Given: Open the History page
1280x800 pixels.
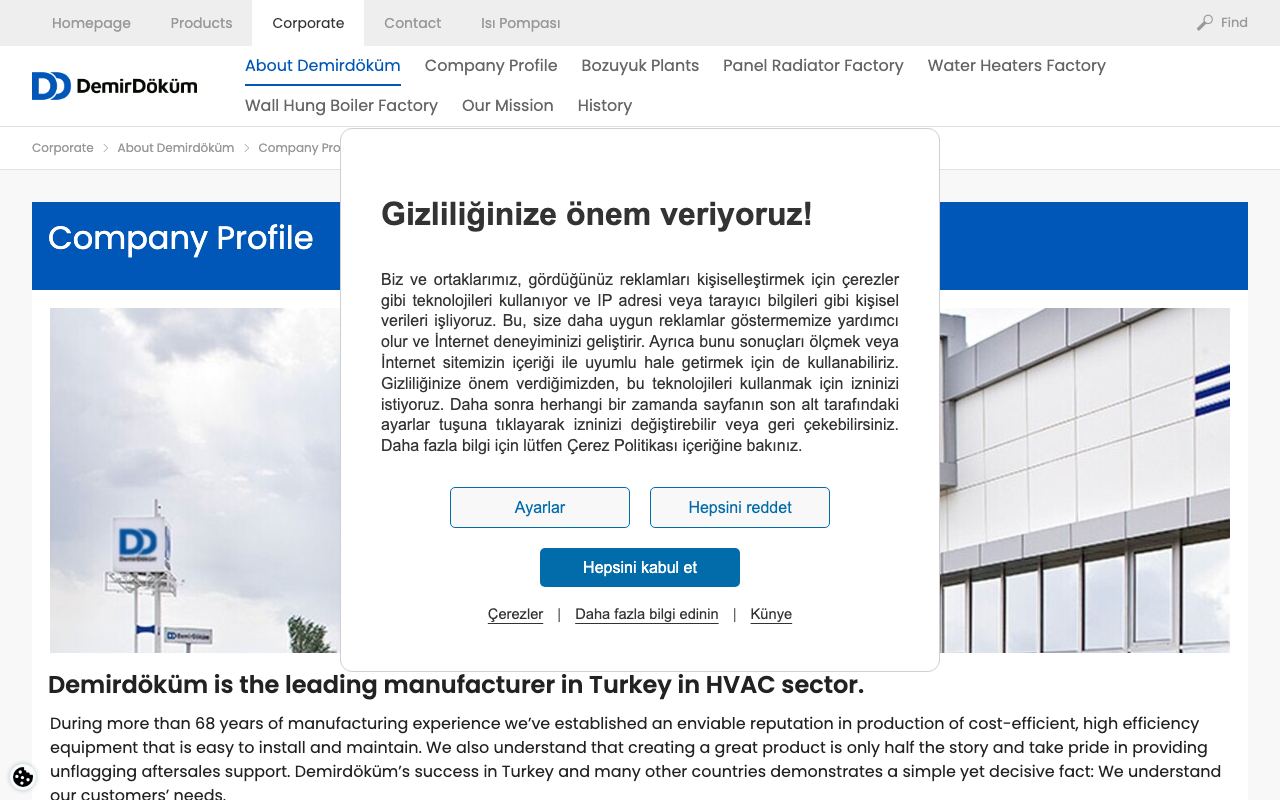Looking at the screenshot, I should (604, 106).
